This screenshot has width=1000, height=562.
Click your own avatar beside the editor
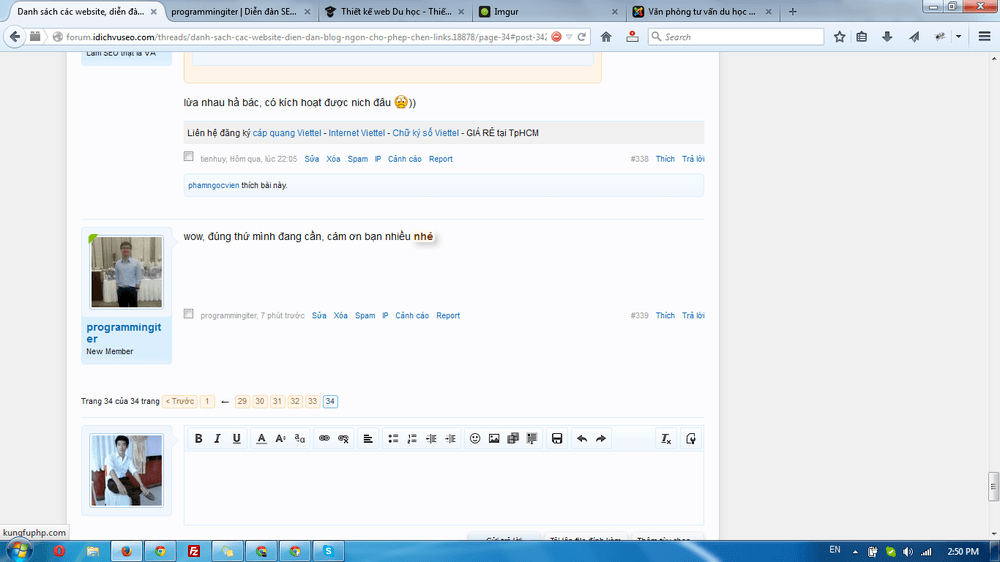click(x=126, y=471)
